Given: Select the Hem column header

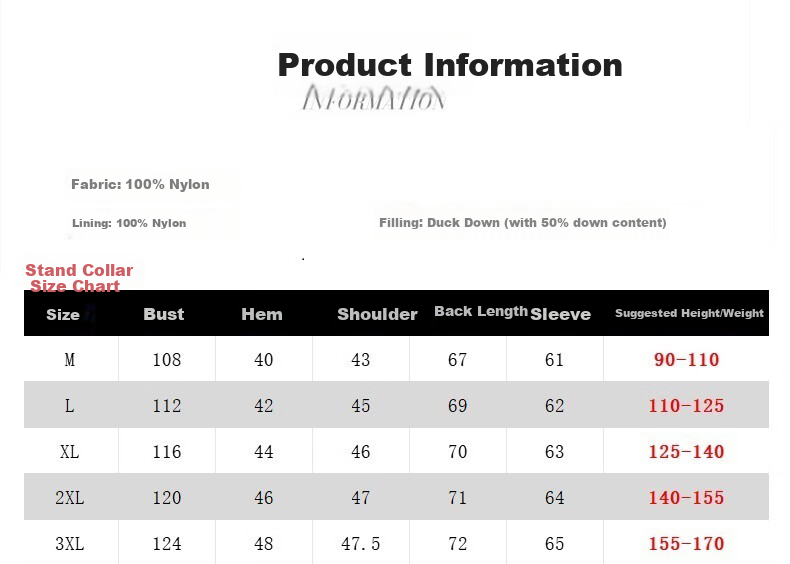Looking at the screenshot, I should [x=262, y=315].
